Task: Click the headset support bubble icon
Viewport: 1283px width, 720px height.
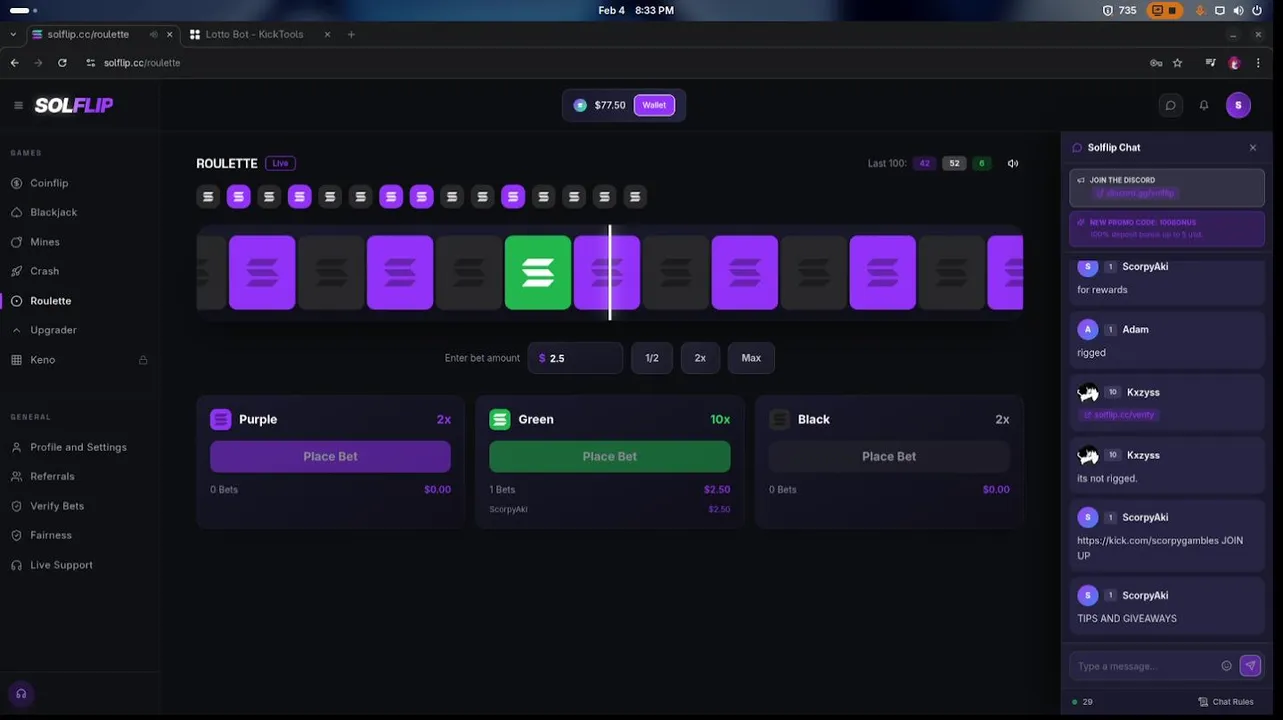Action: point(21,694)
